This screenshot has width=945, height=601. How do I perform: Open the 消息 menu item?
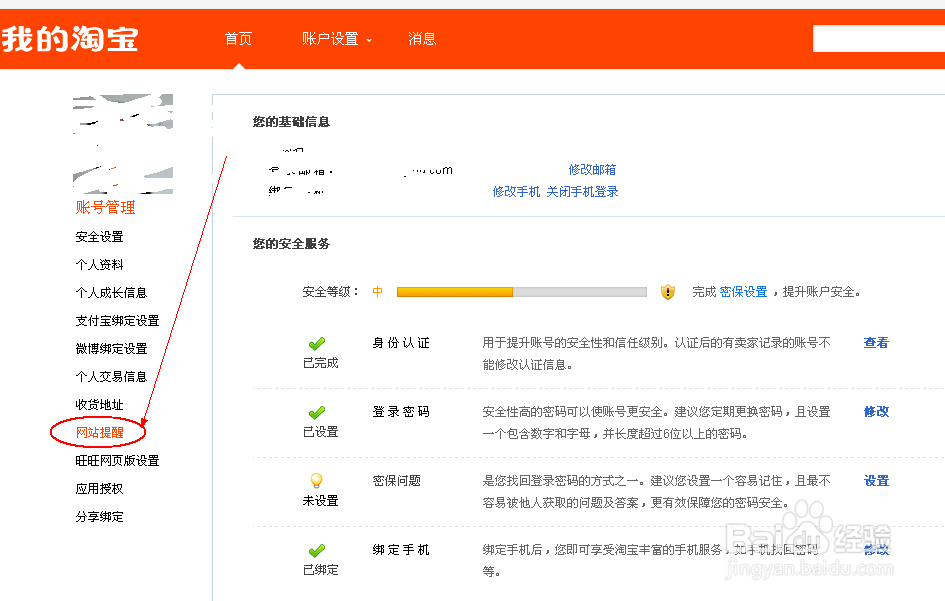click(421, 38)
